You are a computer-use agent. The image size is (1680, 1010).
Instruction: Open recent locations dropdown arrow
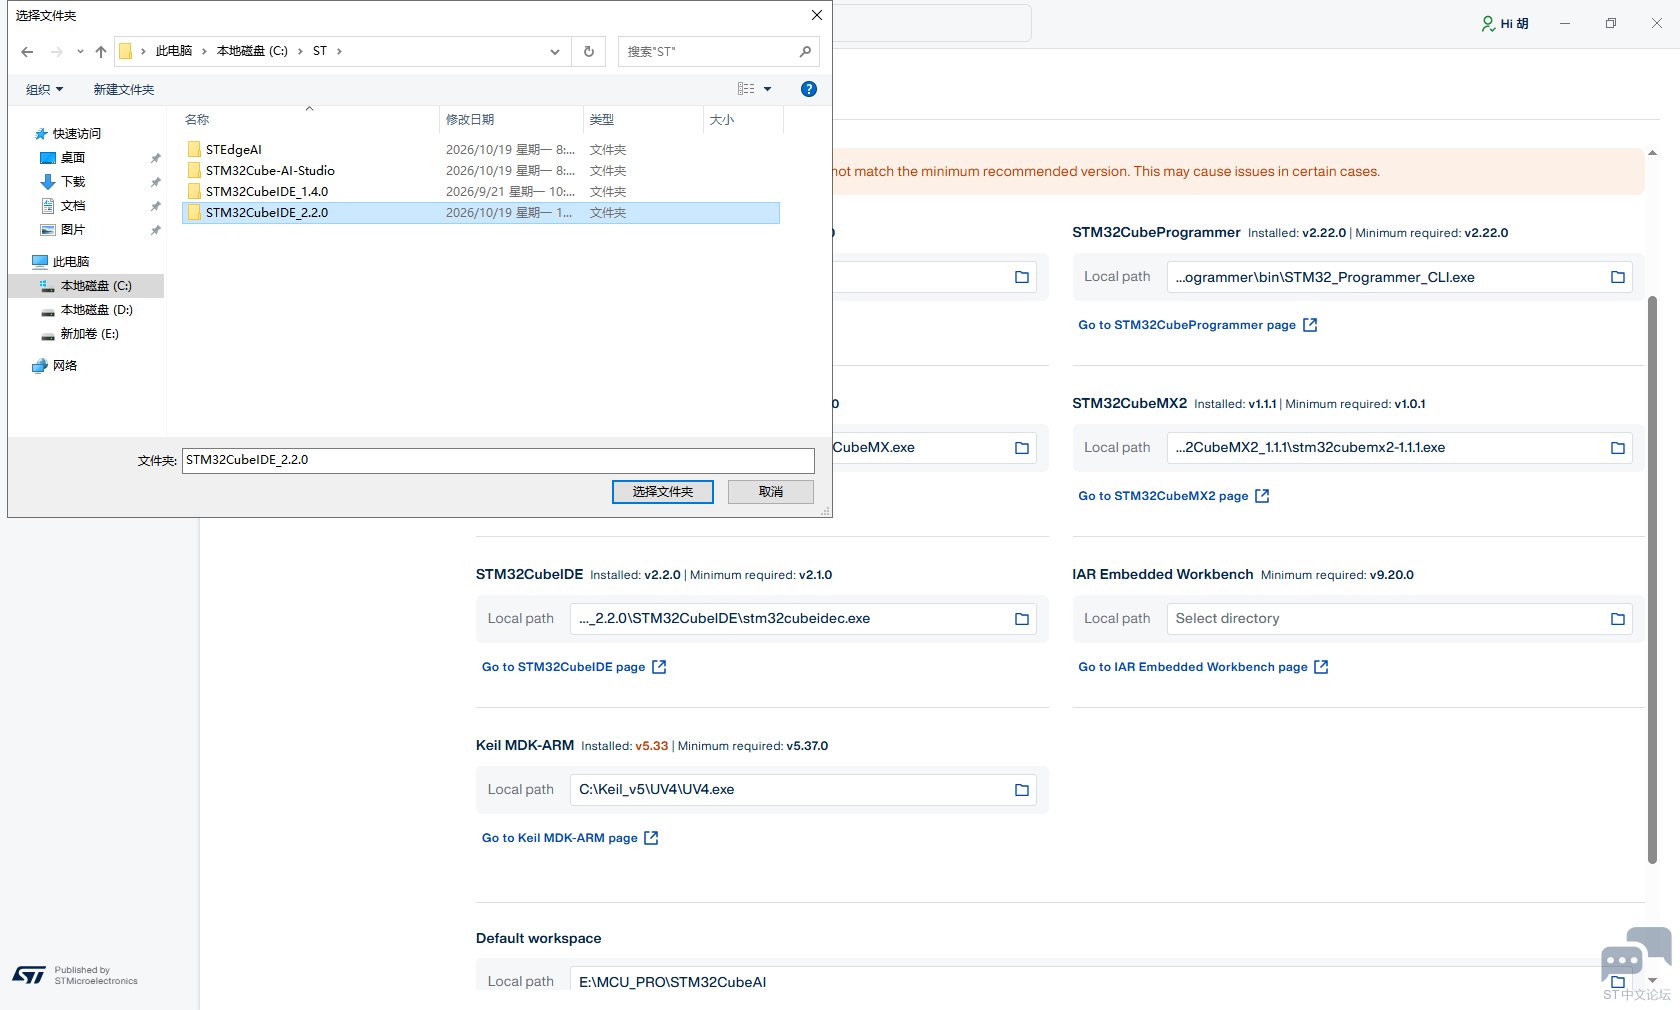[80, 52]
